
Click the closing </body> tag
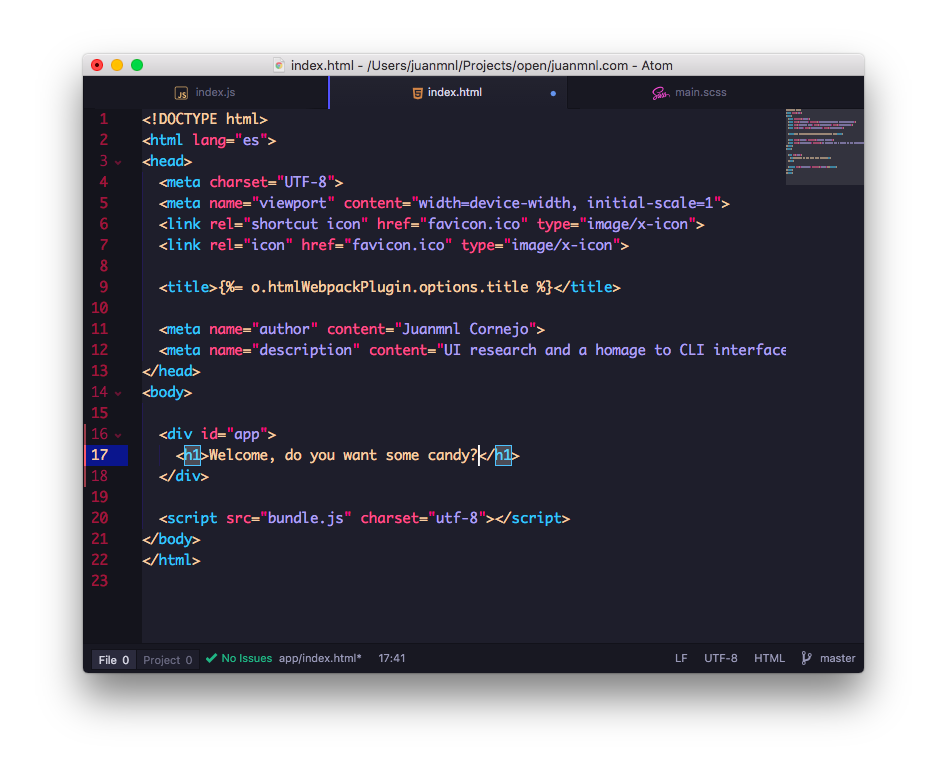point(171,539)
